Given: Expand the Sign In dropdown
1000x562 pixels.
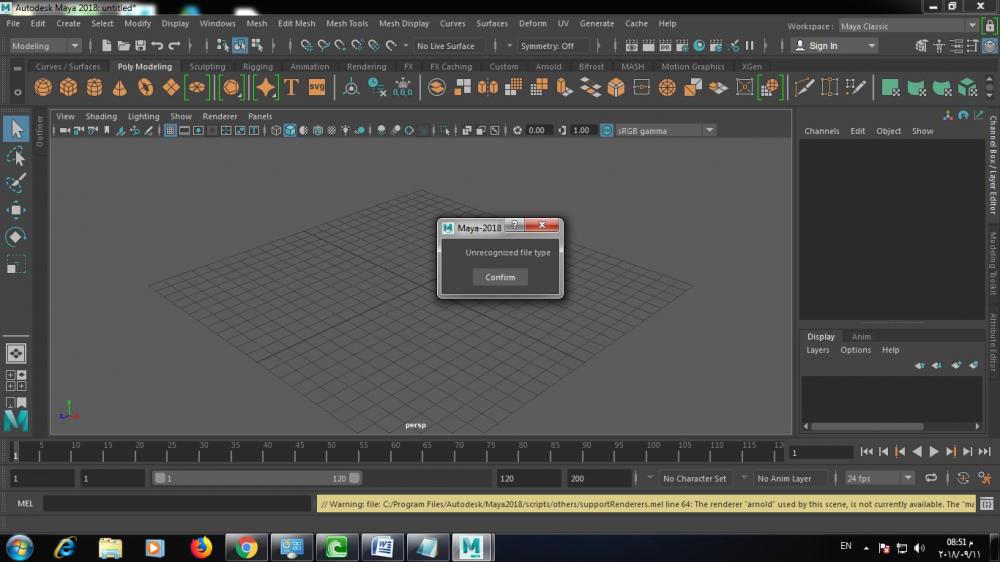Looking at the screenshot, I should (872, 46).
